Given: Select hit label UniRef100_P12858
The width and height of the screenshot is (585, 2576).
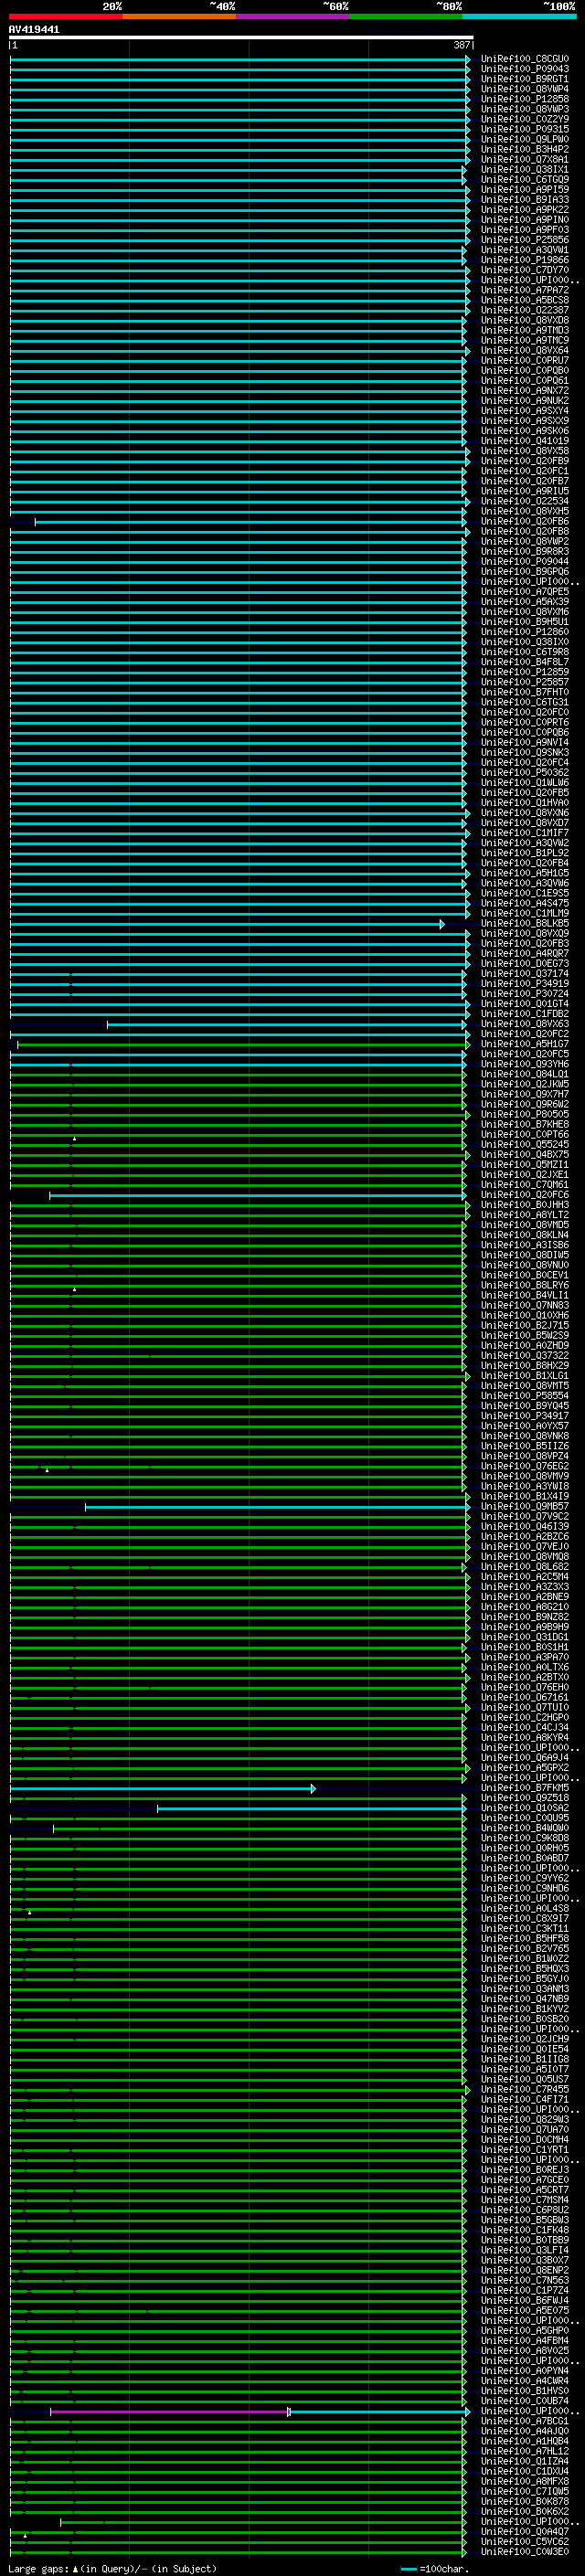Looking at the screenshot, I should pos(524,99).
